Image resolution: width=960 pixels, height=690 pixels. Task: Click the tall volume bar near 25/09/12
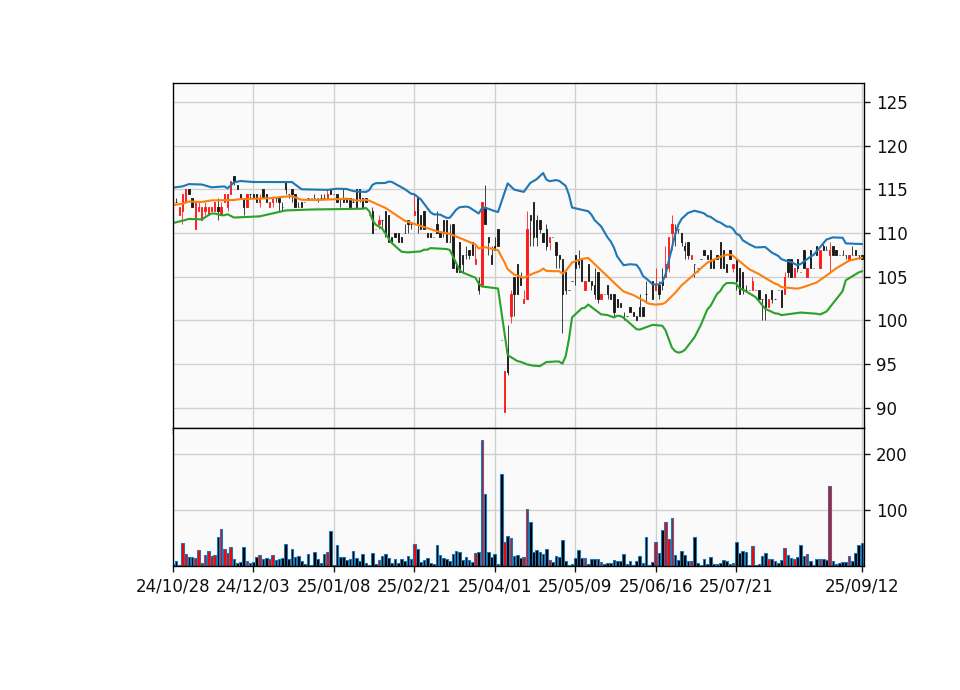(830, 526)
